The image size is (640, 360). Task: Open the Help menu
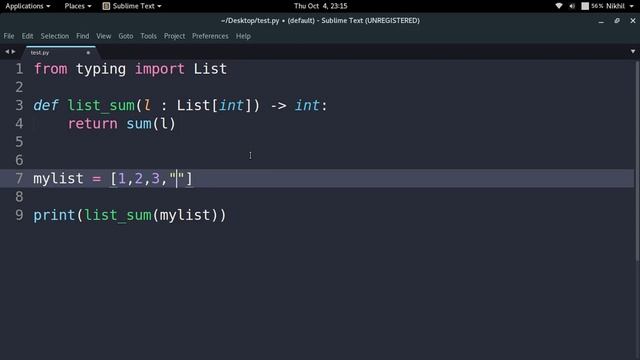tap(243, 36)
